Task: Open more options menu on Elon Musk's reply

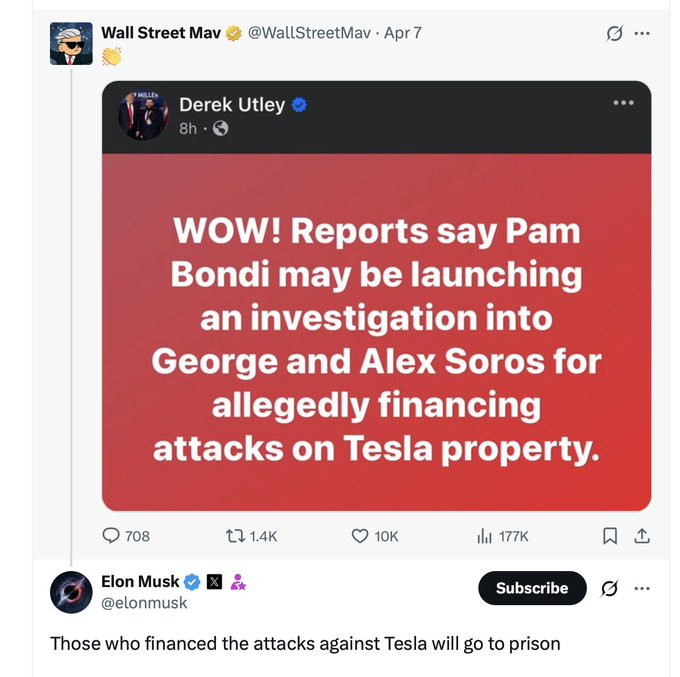Action: click(x=642, y=588)
